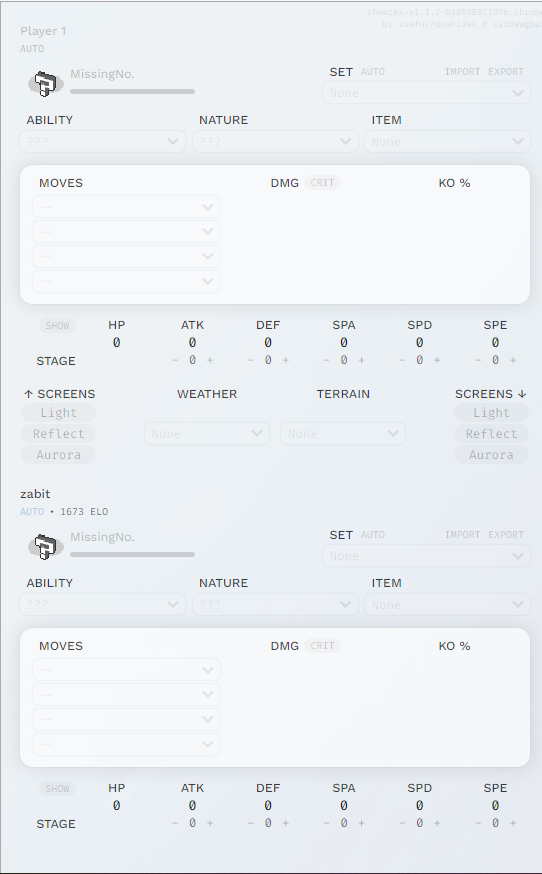This screenshot has width=542, height=874.
Task: Decrease zabit's SPA stage with minus
Action: point(326,823)
